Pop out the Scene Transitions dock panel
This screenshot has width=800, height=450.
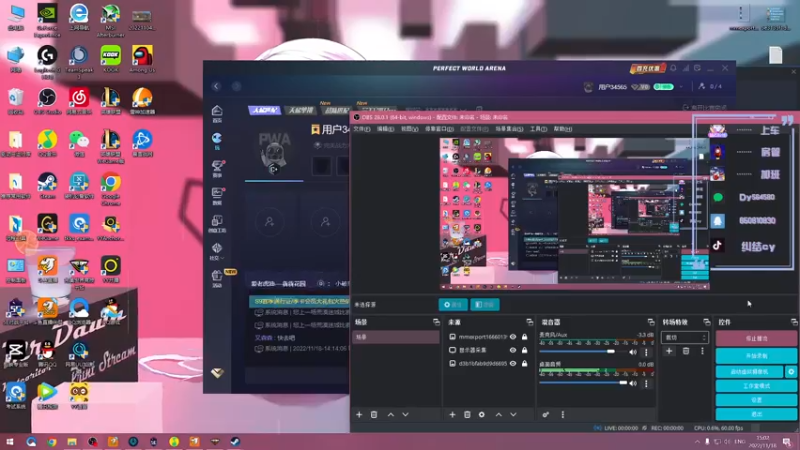pos(707,322)
